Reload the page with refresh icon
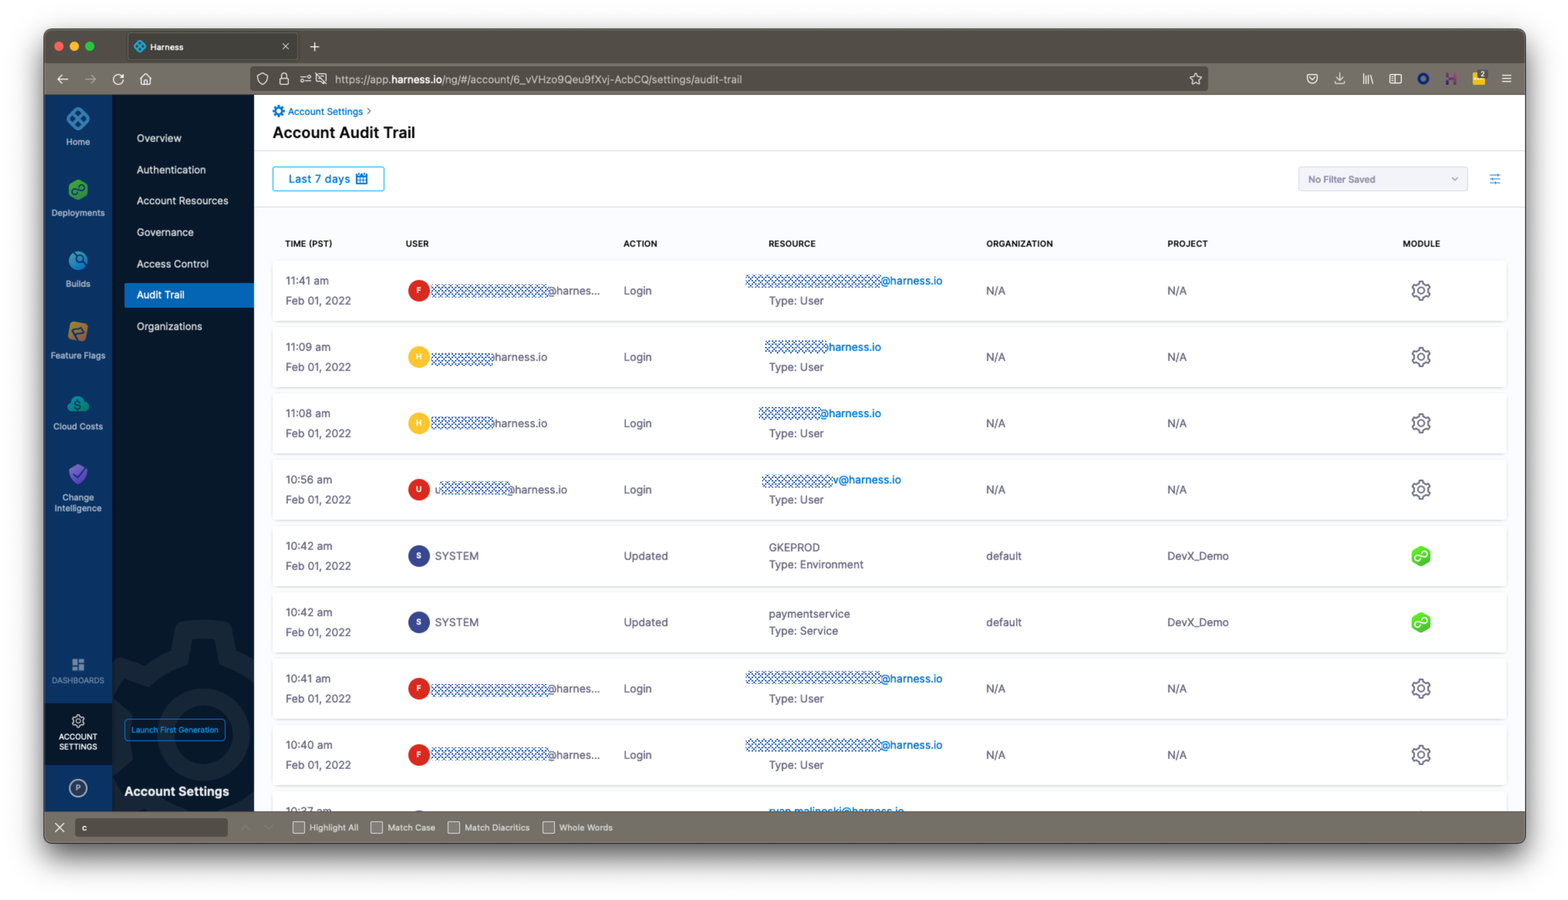This screenshot has width=1568, height=900. coord(118,79)
